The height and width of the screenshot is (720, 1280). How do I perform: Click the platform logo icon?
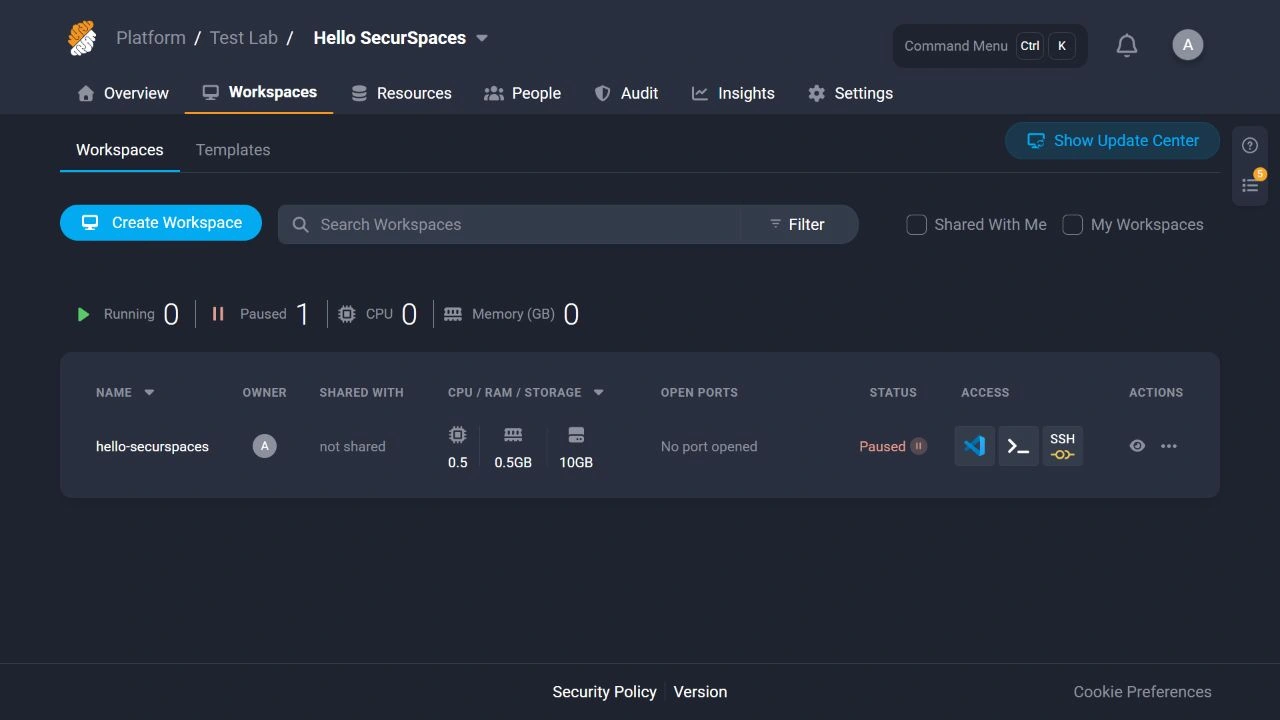(x=82, y=38)
